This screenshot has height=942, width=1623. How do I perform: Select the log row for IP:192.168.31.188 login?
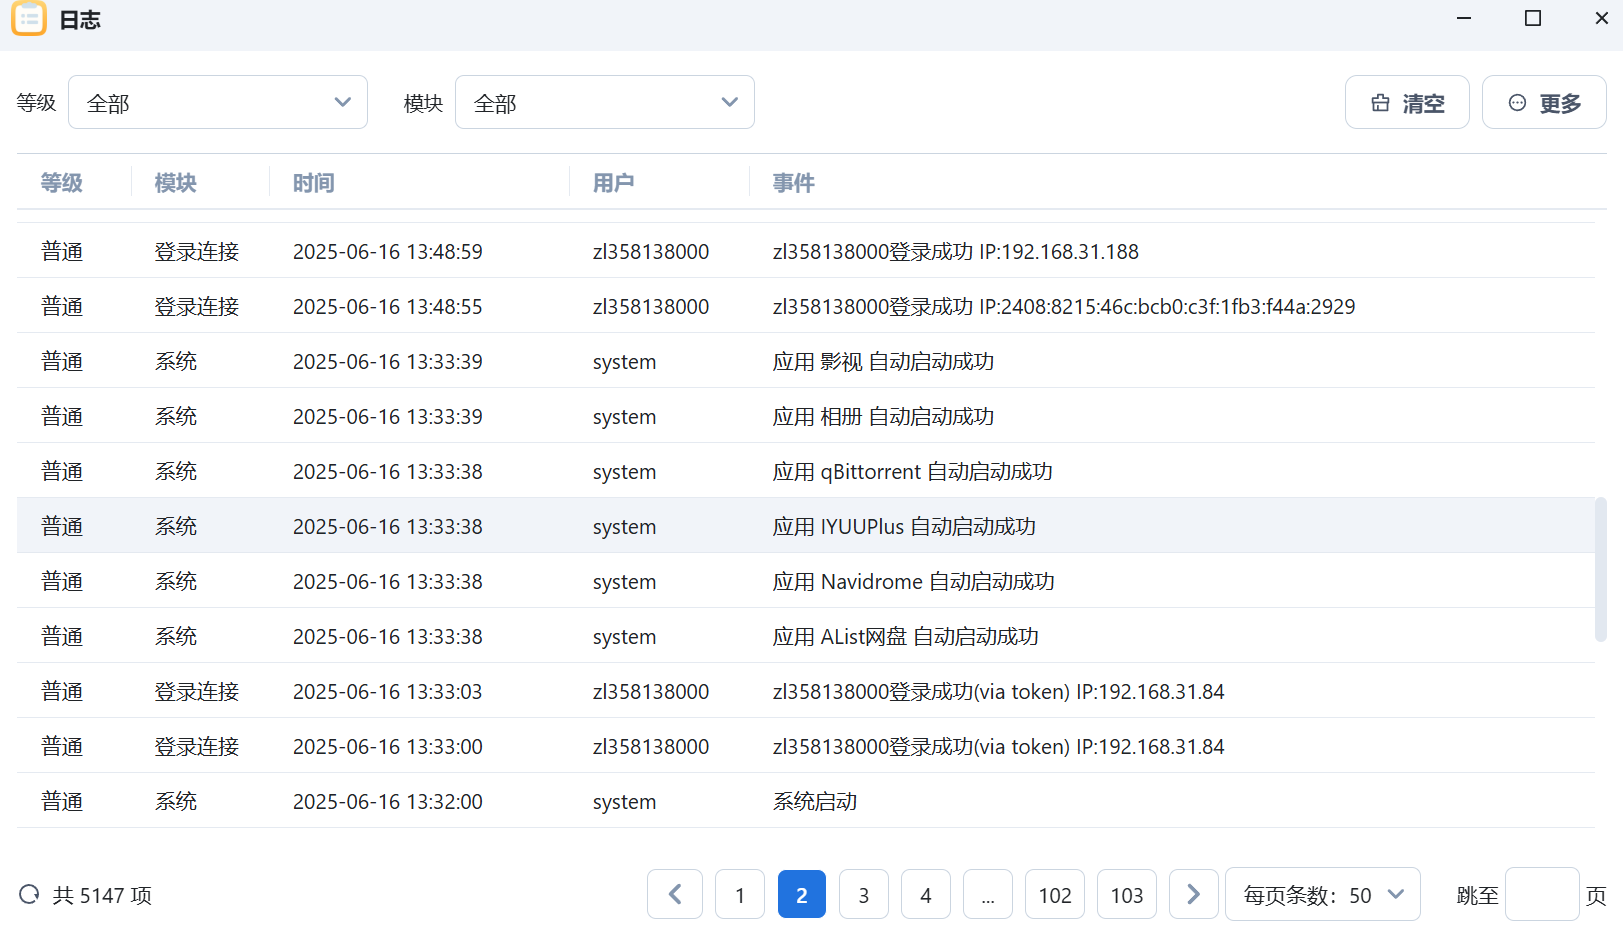806,251
